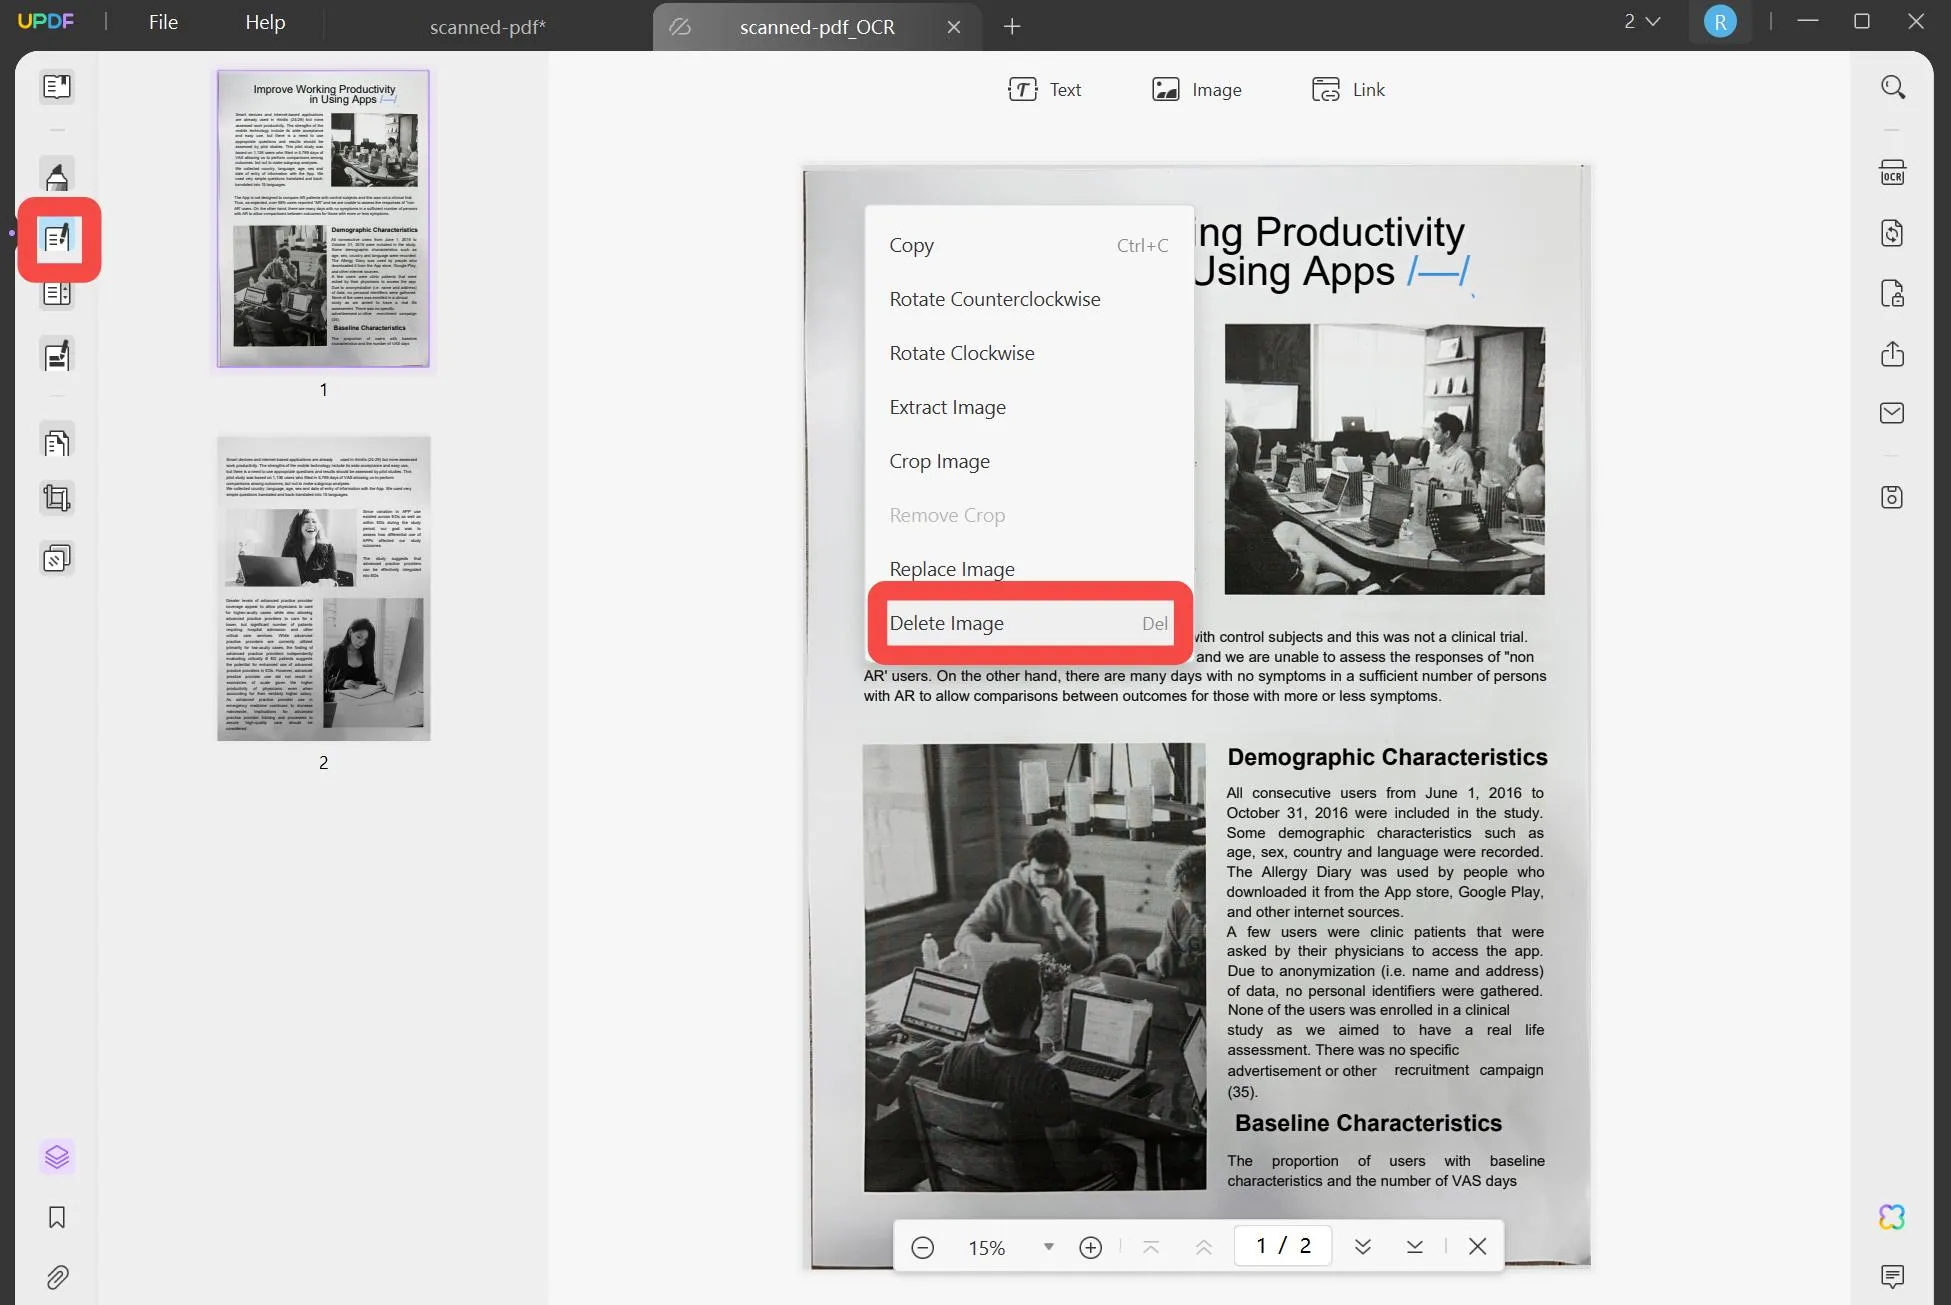Expand the version history dropdown showing 2
Screen dimensions: 1951x1305
[x=1639, y=20]
